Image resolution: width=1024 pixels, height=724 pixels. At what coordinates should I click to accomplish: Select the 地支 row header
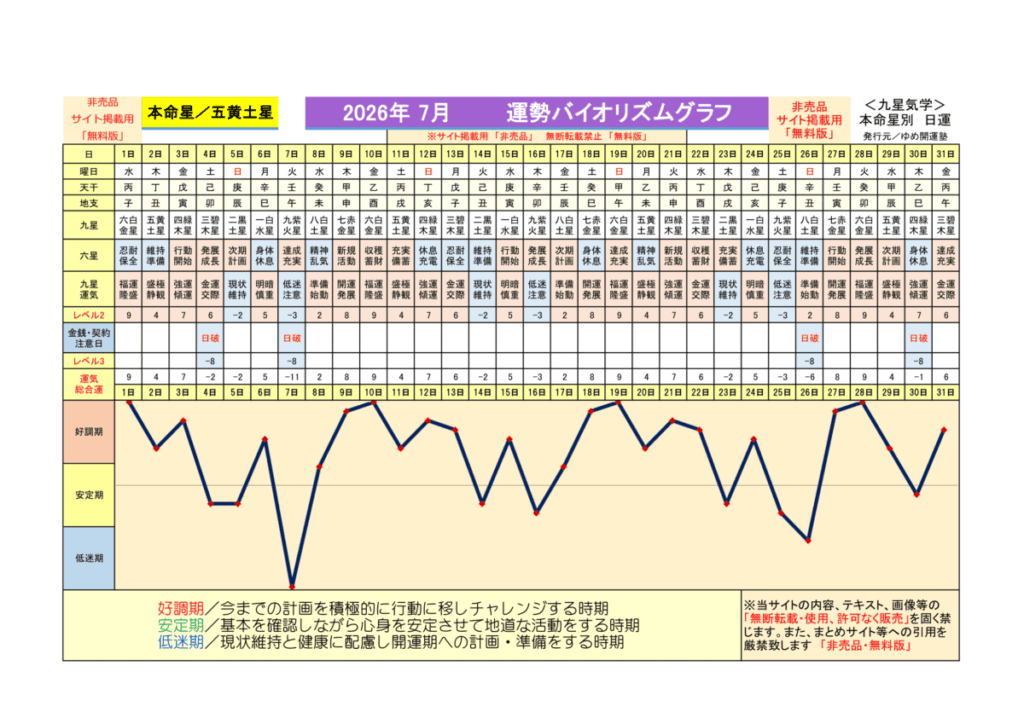(x=89, y=203)
